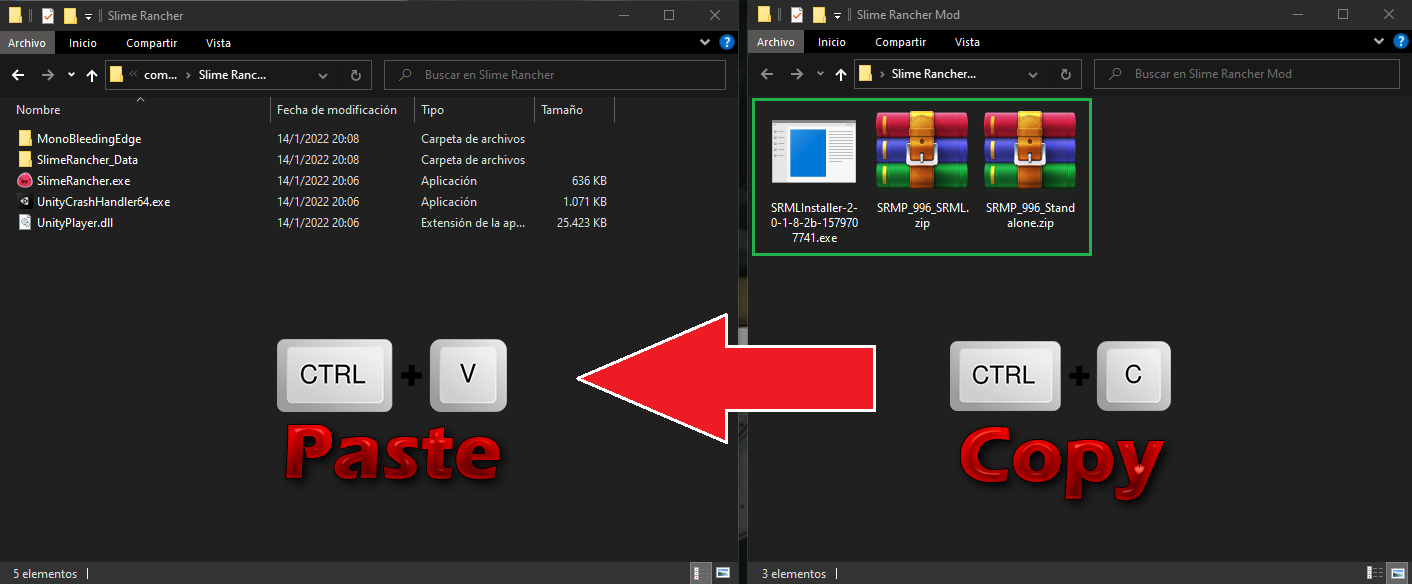Expand address bar history in Slime Rancher Mod window

[1035, 74]
